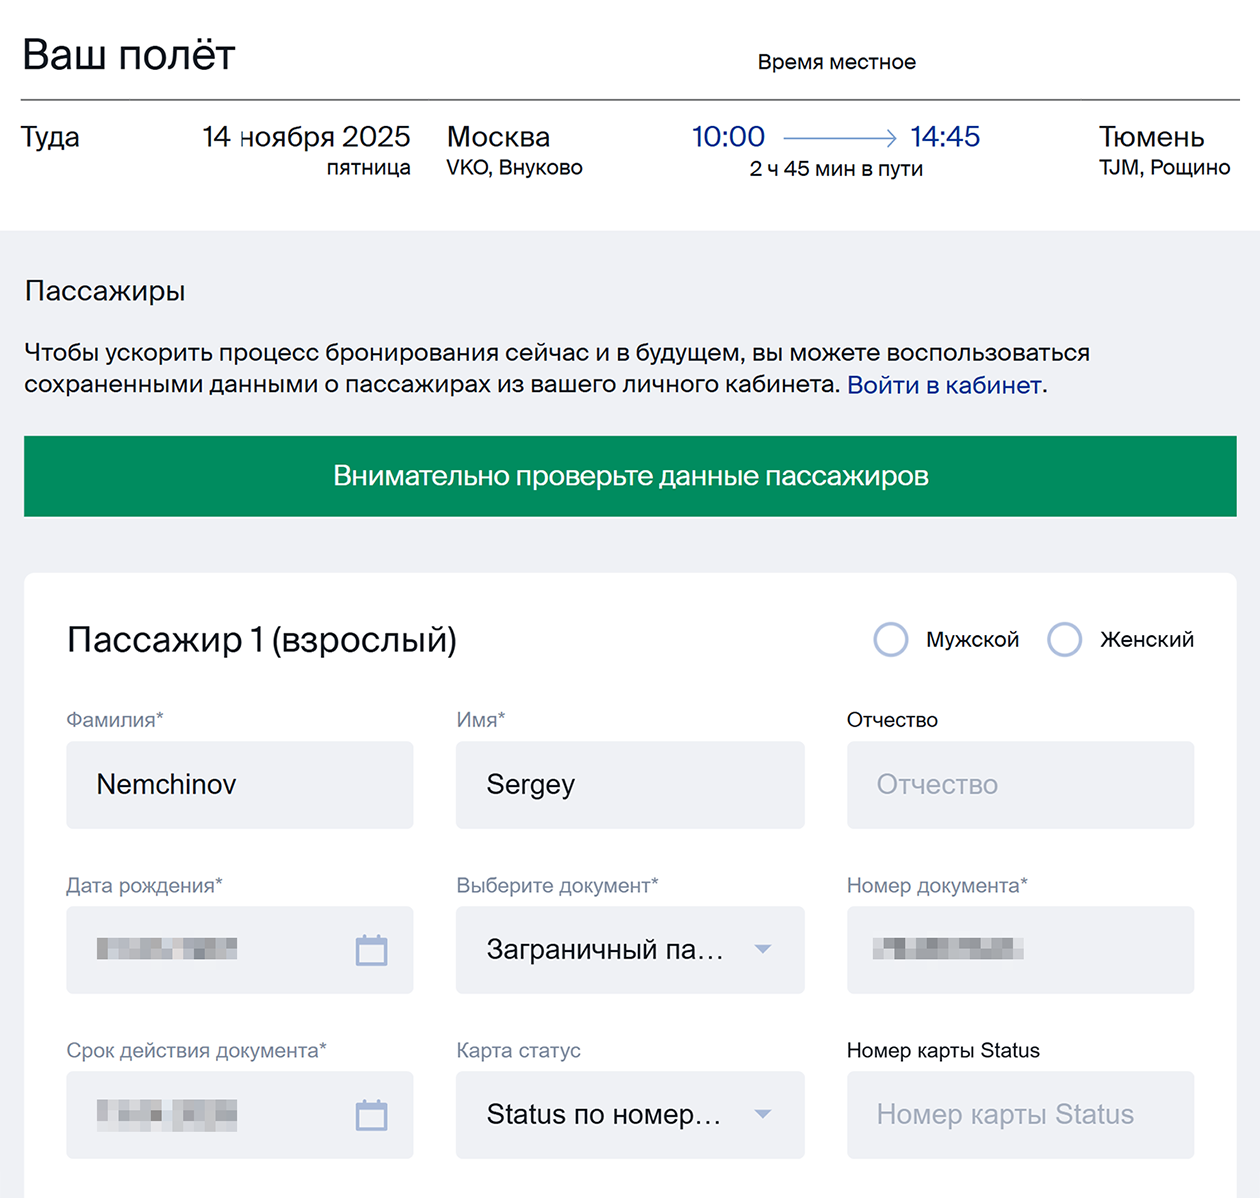This screenshot has width=1260, height=1198.
Task: Click the calendar icon for срок действия документа
Action: click(373, 1114)
